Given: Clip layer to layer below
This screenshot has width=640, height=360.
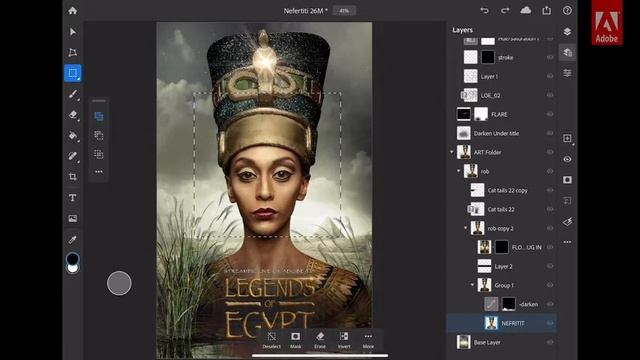Looking at the screenshot, I should coord(567,200).
